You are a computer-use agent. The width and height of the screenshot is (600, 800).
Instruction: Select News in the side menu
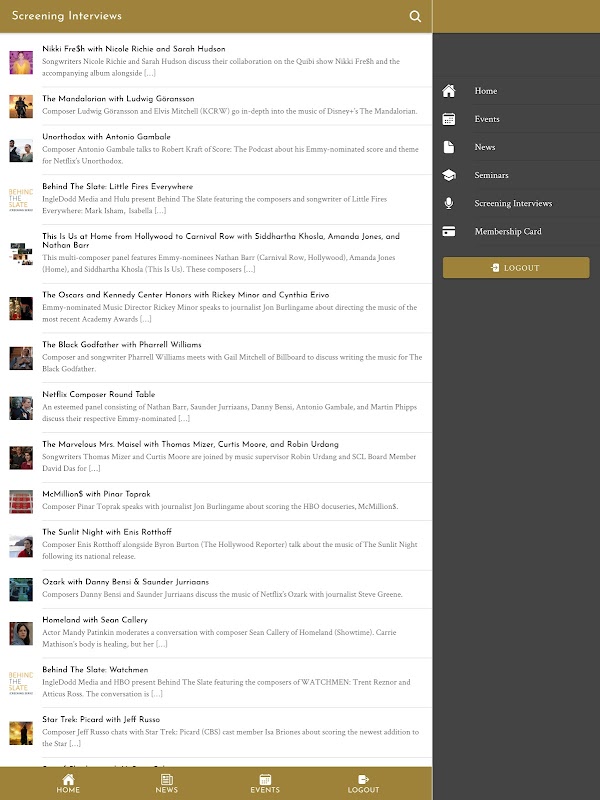tap(516, 147)
